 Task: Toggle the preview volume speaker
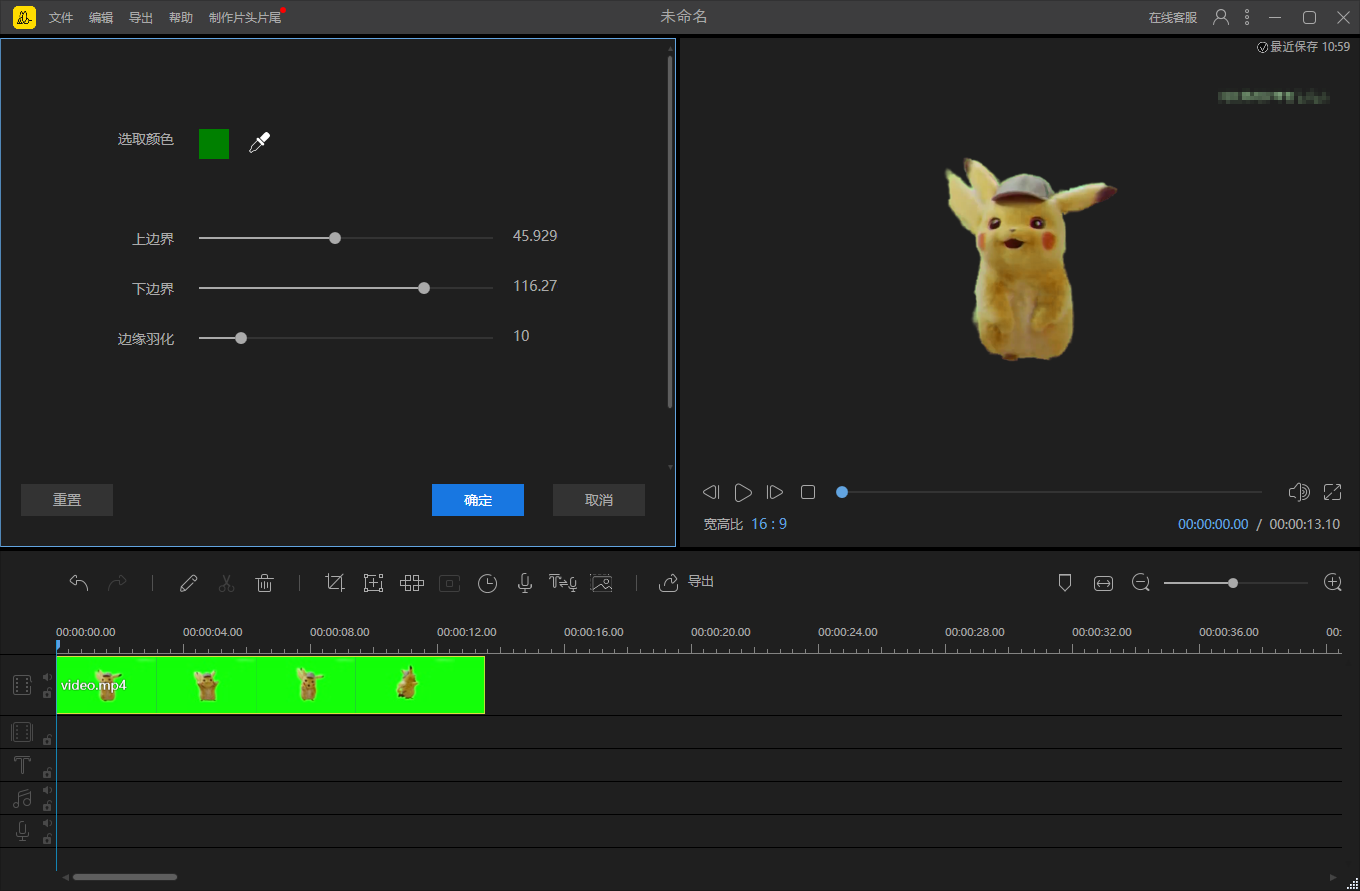pos(1299,492)
